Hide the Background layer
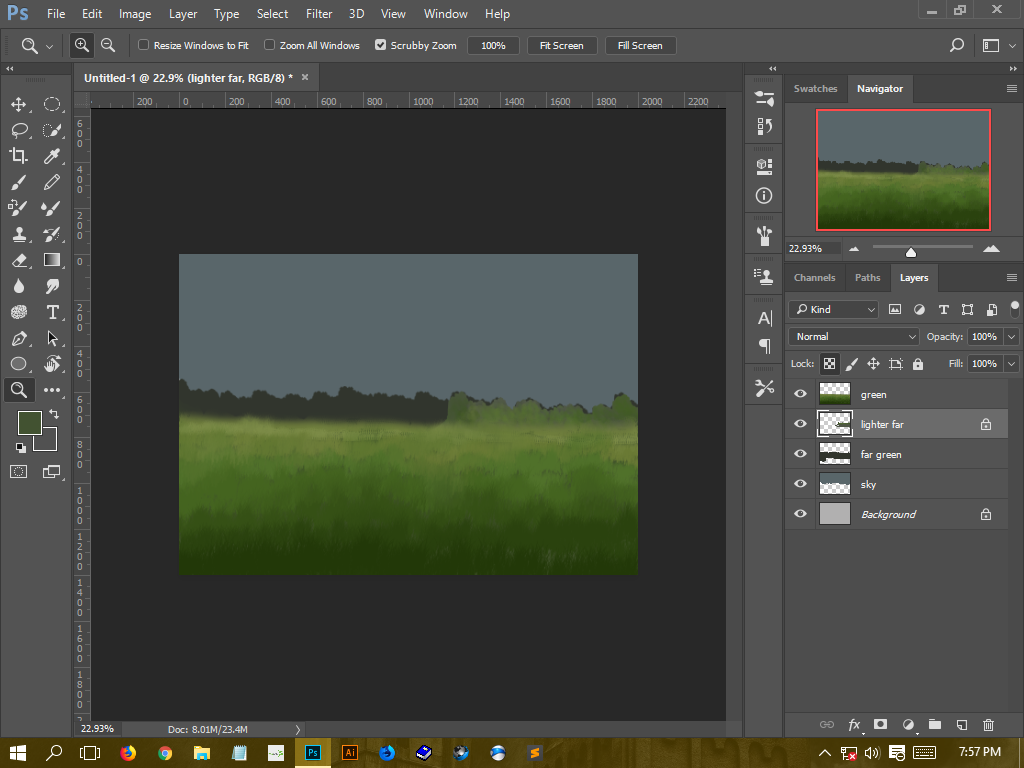Image resolution: width=1024 pixels, height=768 pixels. pos(800,514)
